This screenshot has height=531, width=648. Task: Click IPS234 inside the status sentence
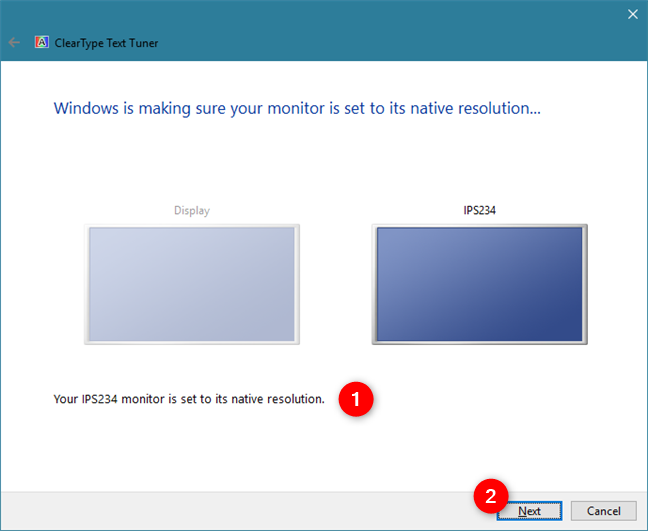(99, 399)
